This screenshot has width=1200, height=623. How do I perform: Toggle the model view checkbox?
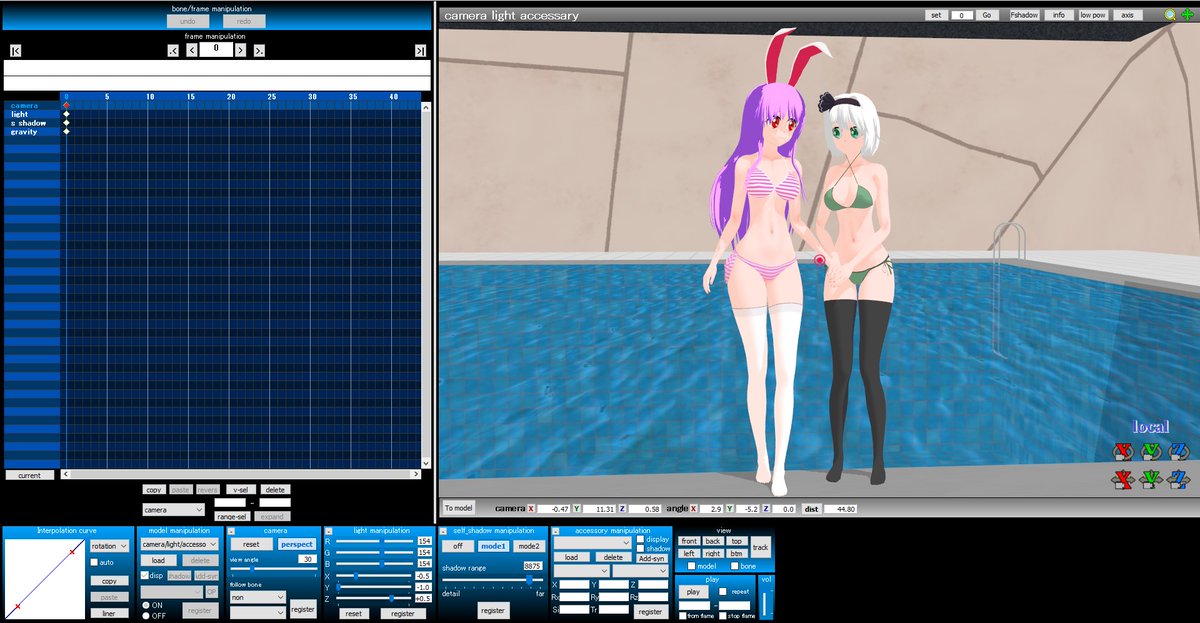pos(691,566)
